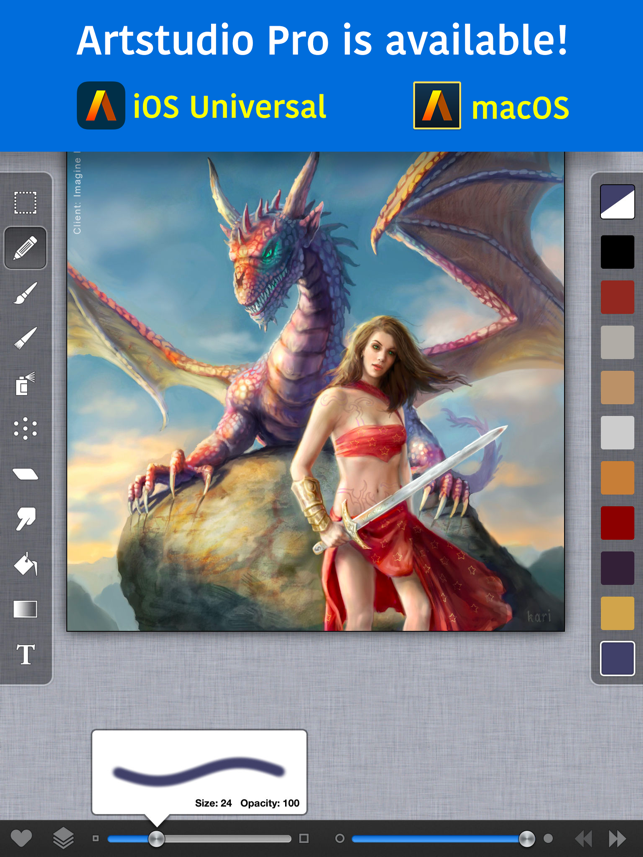Select the scatter dots tool
The height and width of the screenshot is (857, 643).
pyautogui.click(x=25, y=429)
